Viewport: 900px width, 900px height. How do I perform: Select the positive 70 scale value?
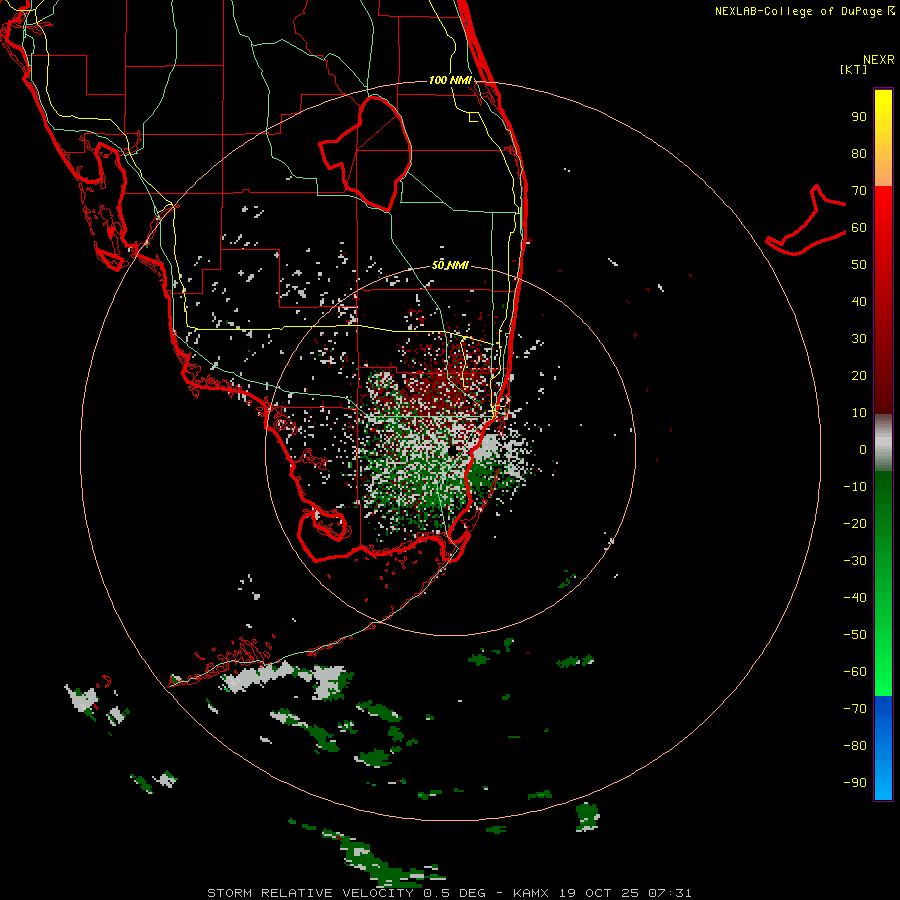pyautogui.click(x=859, y=191)
